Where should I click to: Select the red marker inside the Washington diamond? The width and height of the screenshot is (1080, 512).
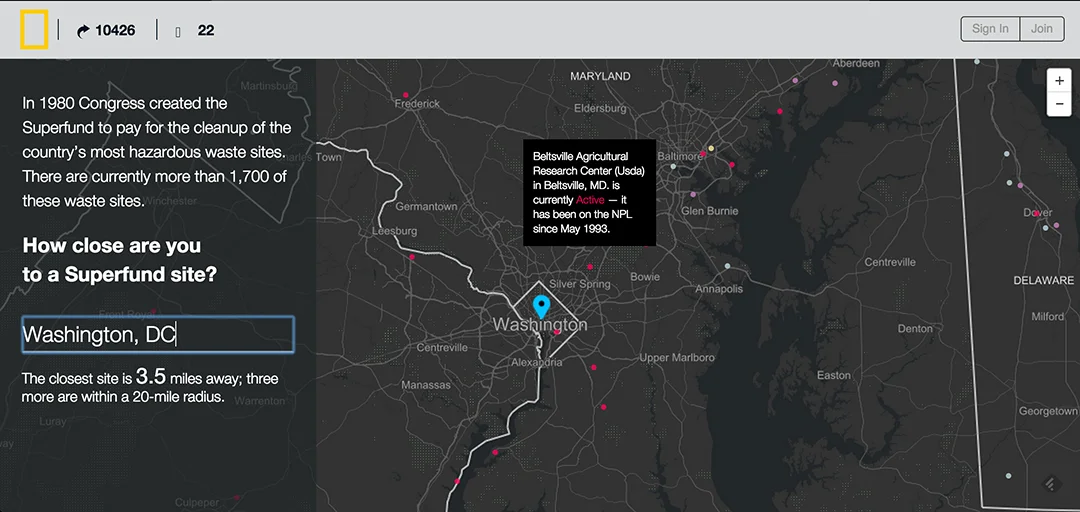pos(557,333)
